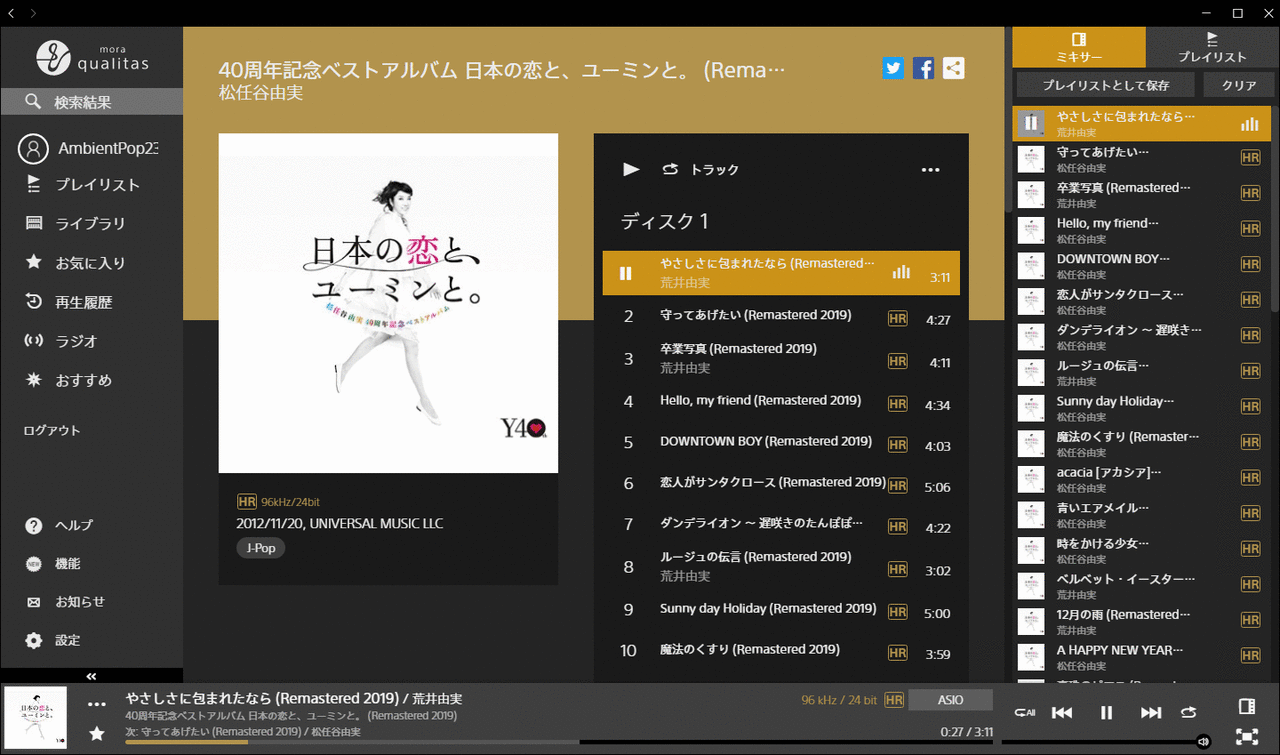This screenshot has width=1280, height=755.
Task: Switch to the right panel プレイリスト tab
Action: 1212,47
